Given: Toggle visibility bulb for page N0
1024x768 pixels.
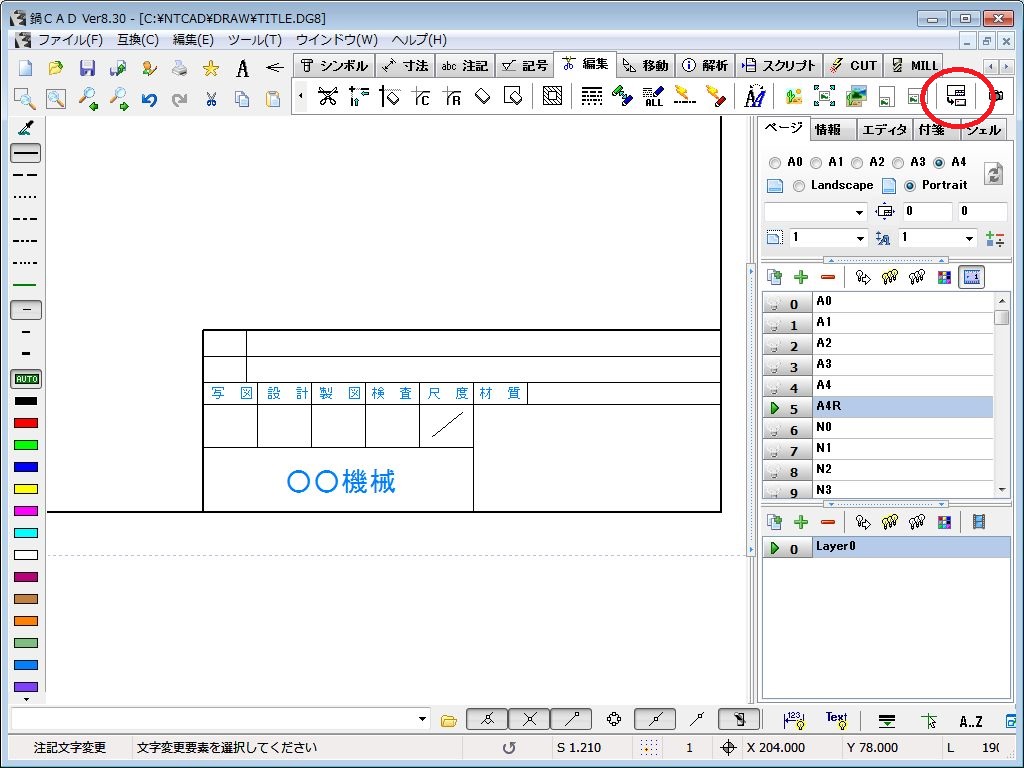Looking at the screenshot, I should point(774,430).
